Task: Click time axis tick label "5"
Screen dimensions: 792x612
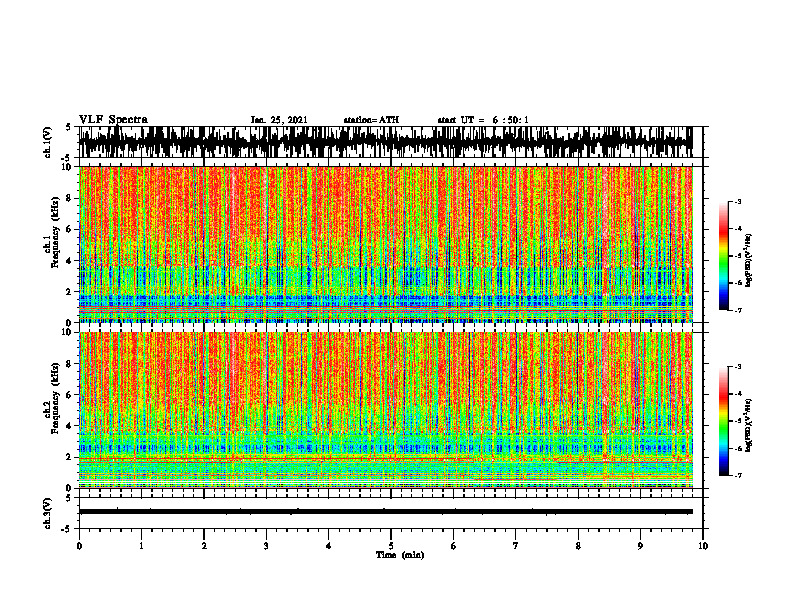Action: coord(391,546)
